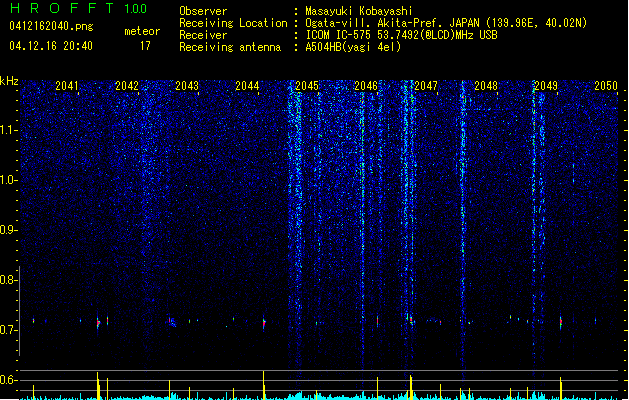Click the 0.6 kHz axis label

click(x=9, y=380)
